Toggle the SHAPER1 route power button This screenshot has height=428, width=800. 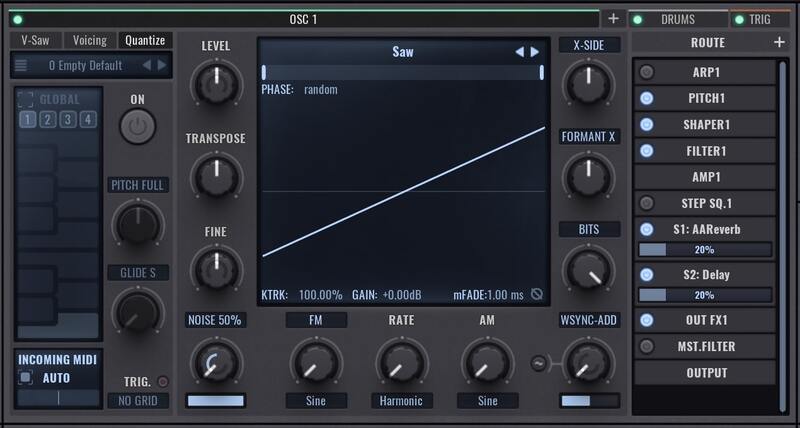coord(646,124)
